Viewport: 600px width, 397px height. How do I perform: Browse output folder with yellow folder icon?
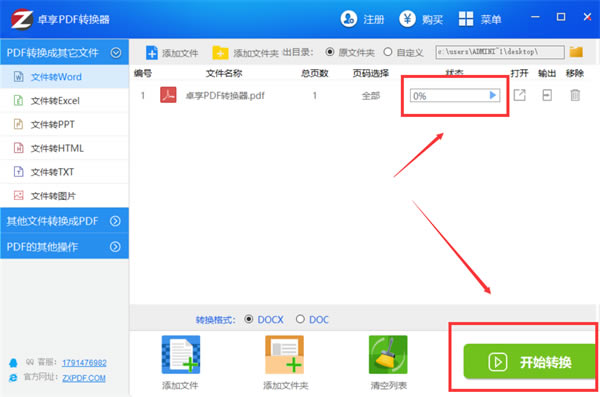tap(576, 52)
